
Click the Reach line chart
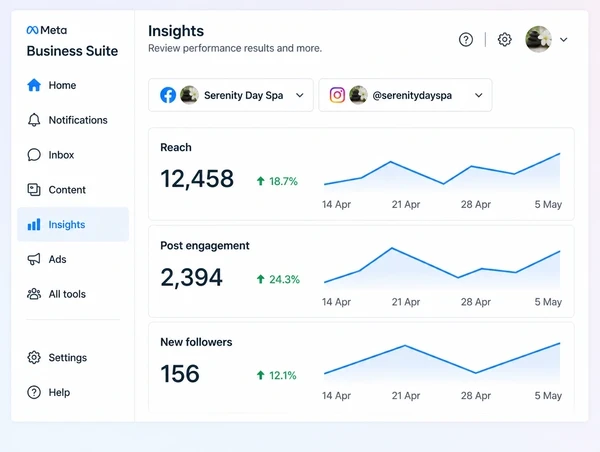(x=442, y=172)
